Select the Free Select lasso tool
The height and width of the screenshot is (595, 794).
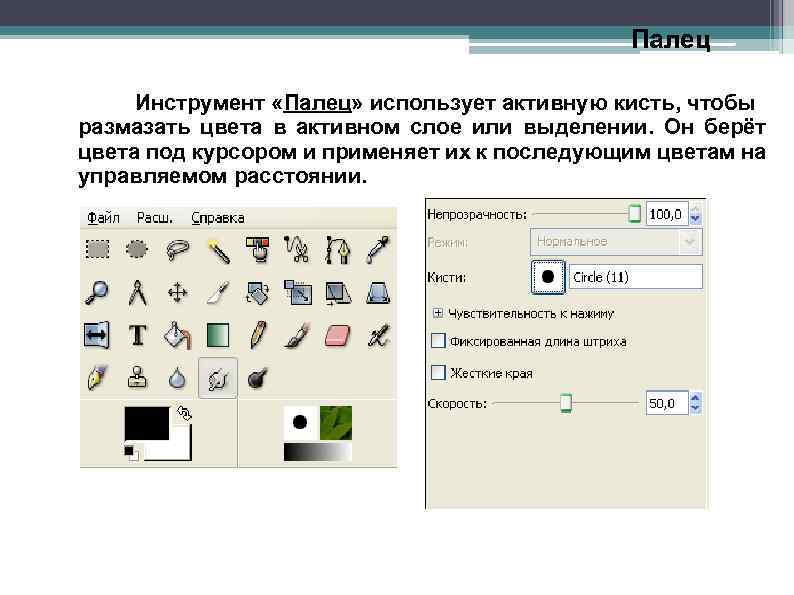[177, 250]
